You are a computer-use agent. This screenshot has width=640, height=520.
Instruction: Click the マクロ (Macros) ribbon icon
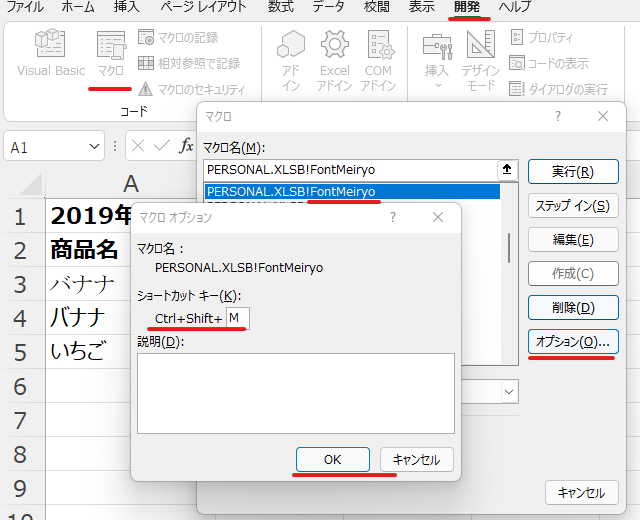click(x=111, y=54)
